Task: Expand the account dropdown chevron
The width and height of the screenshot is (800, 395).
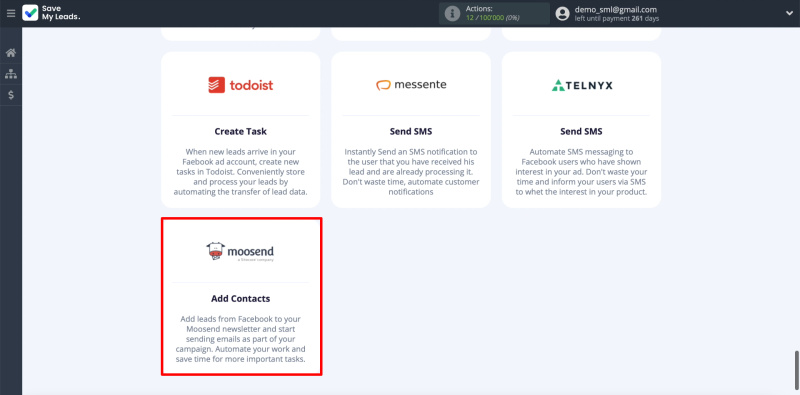Action: (x=789, y=14)
